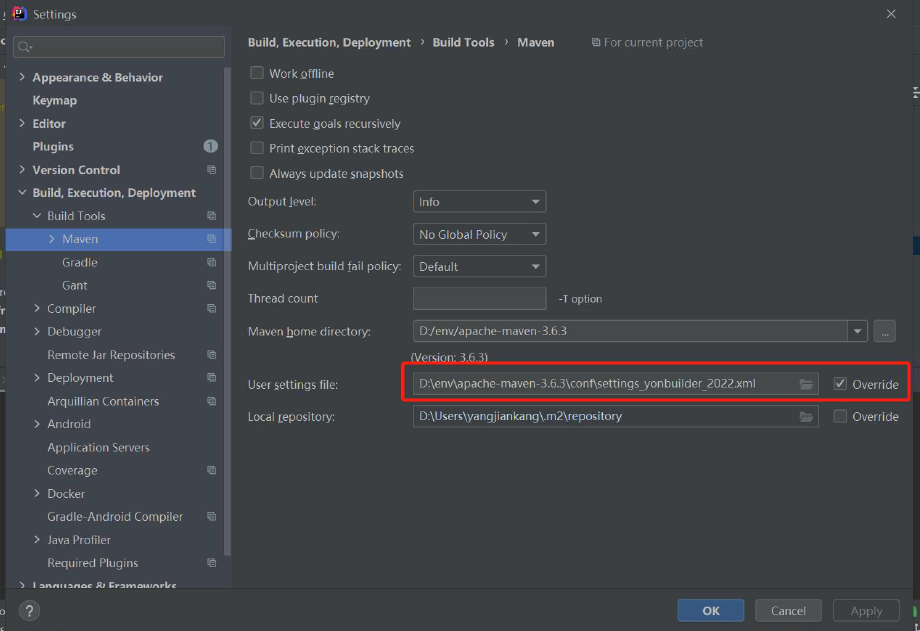The height and width of the screenshot is (631, 920).
Task: Click the project-scope icon on Gradle-Android Compiler row
Action: pyautogui.click(x=212, y=517)
